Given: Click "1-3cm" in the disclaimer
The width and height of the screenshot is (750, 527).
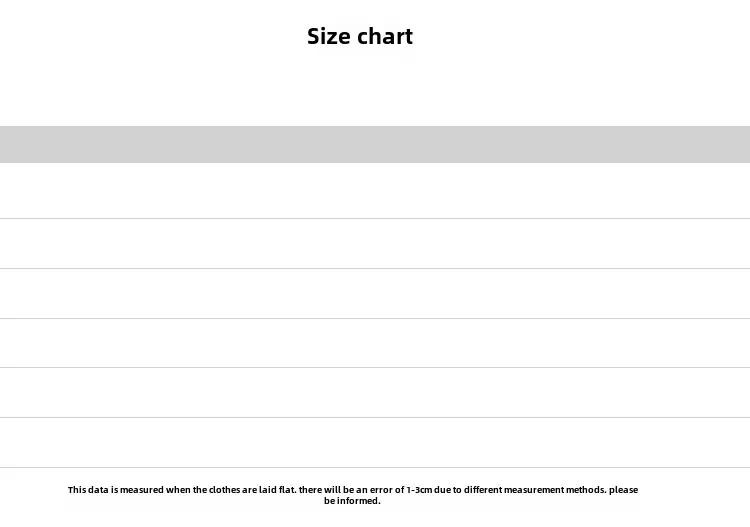Looking at the screenshot, I should pyautogui.click(x=419, y=490).
